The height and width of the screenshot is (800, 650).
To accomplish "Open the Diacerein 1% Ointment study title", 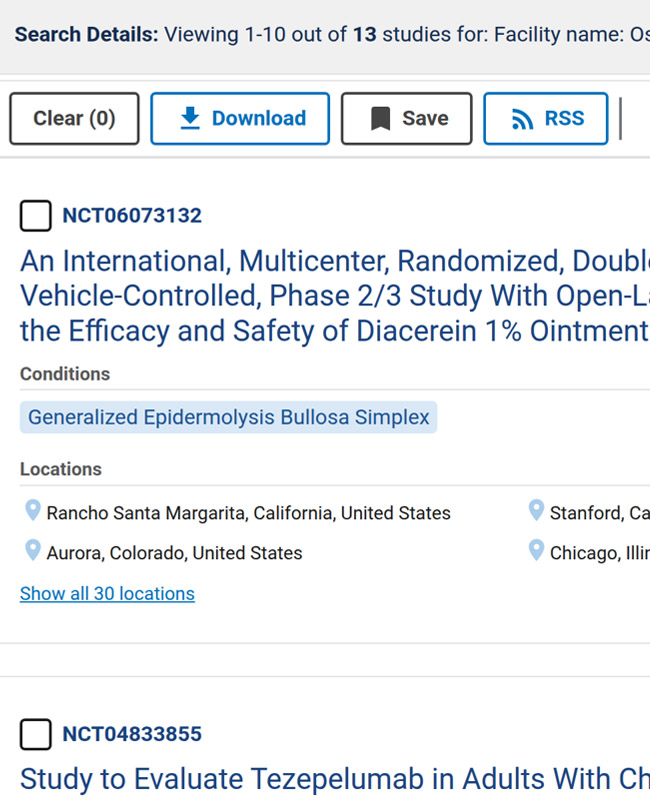I will click(335, 296).
